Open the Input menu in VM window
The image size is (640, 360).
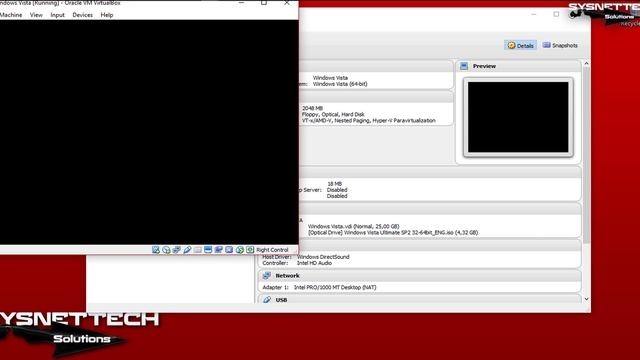58,15
